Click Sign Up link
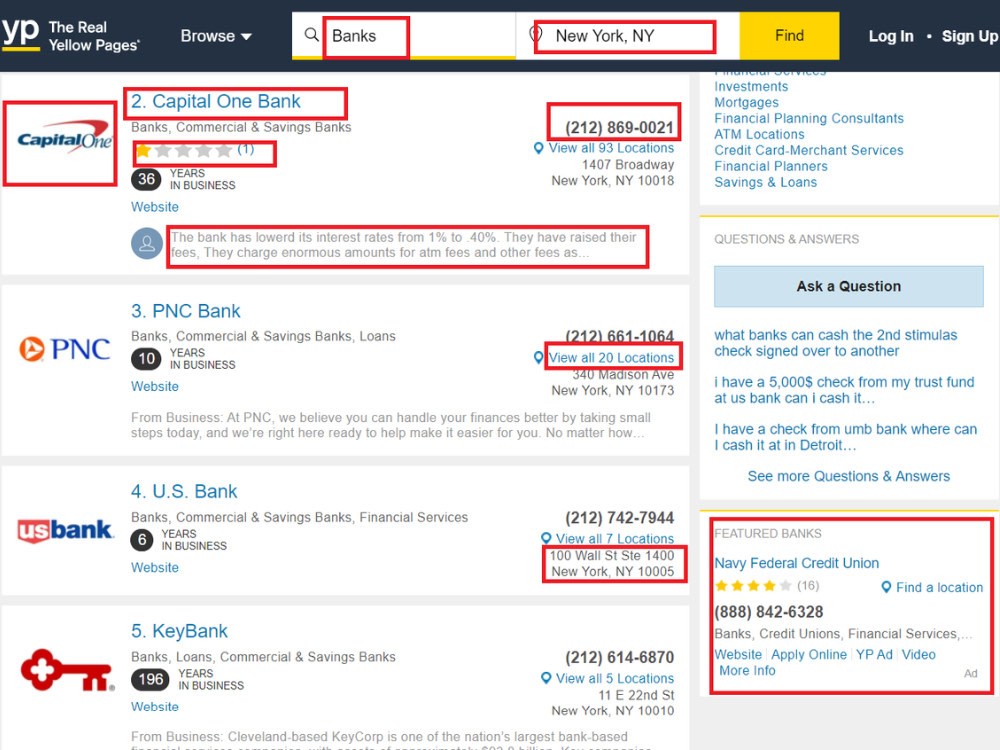The image size is (1000, 750). click(x=969, y=36)
